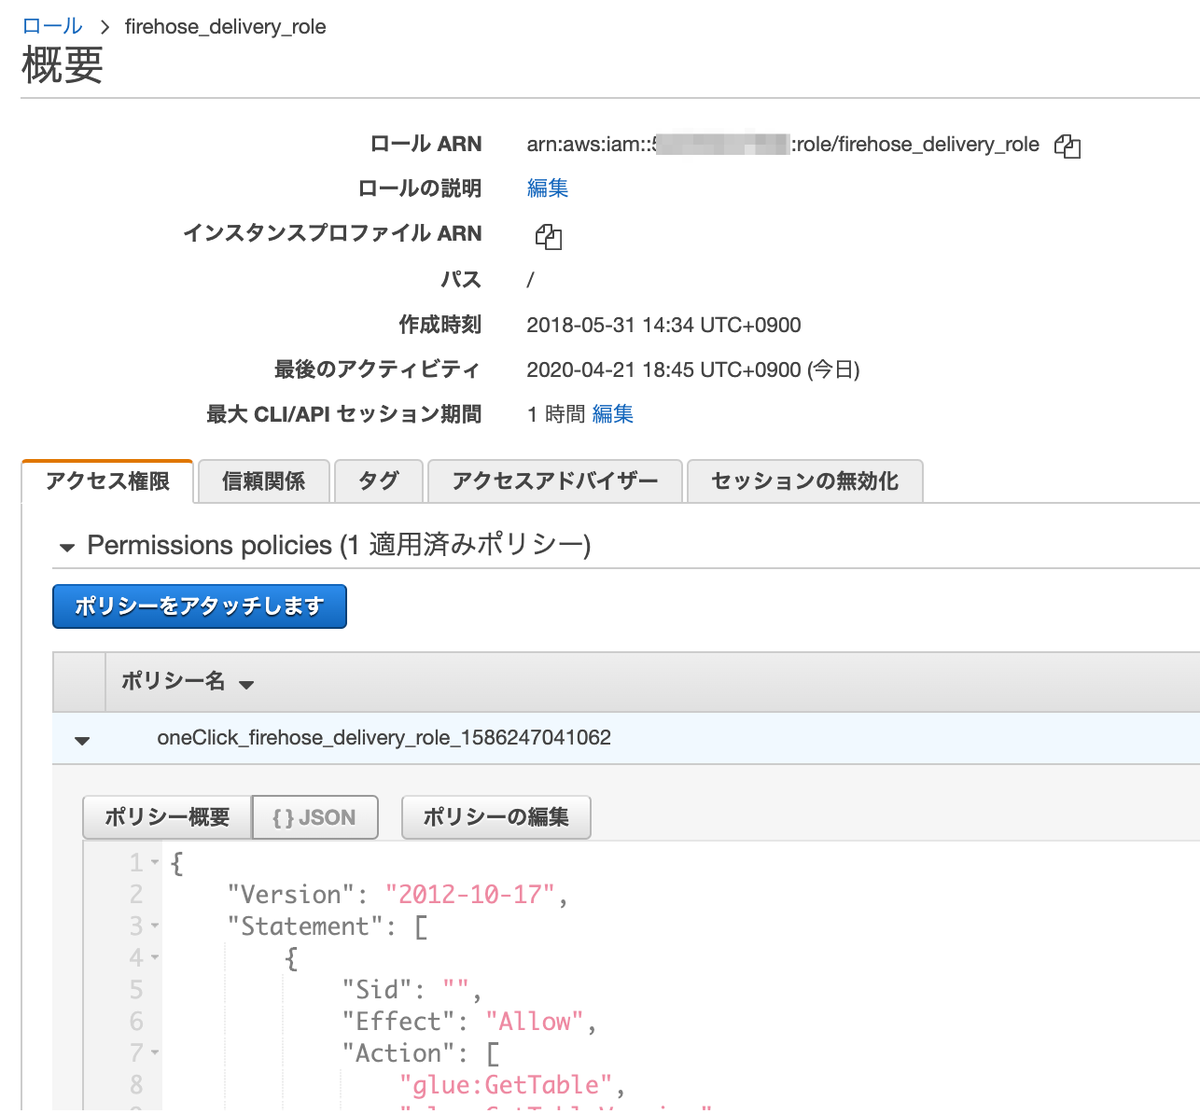The image size is (1200, 1114).
Task: Click the creation time 2018-05-31 14:34 value
Action: 664,325
